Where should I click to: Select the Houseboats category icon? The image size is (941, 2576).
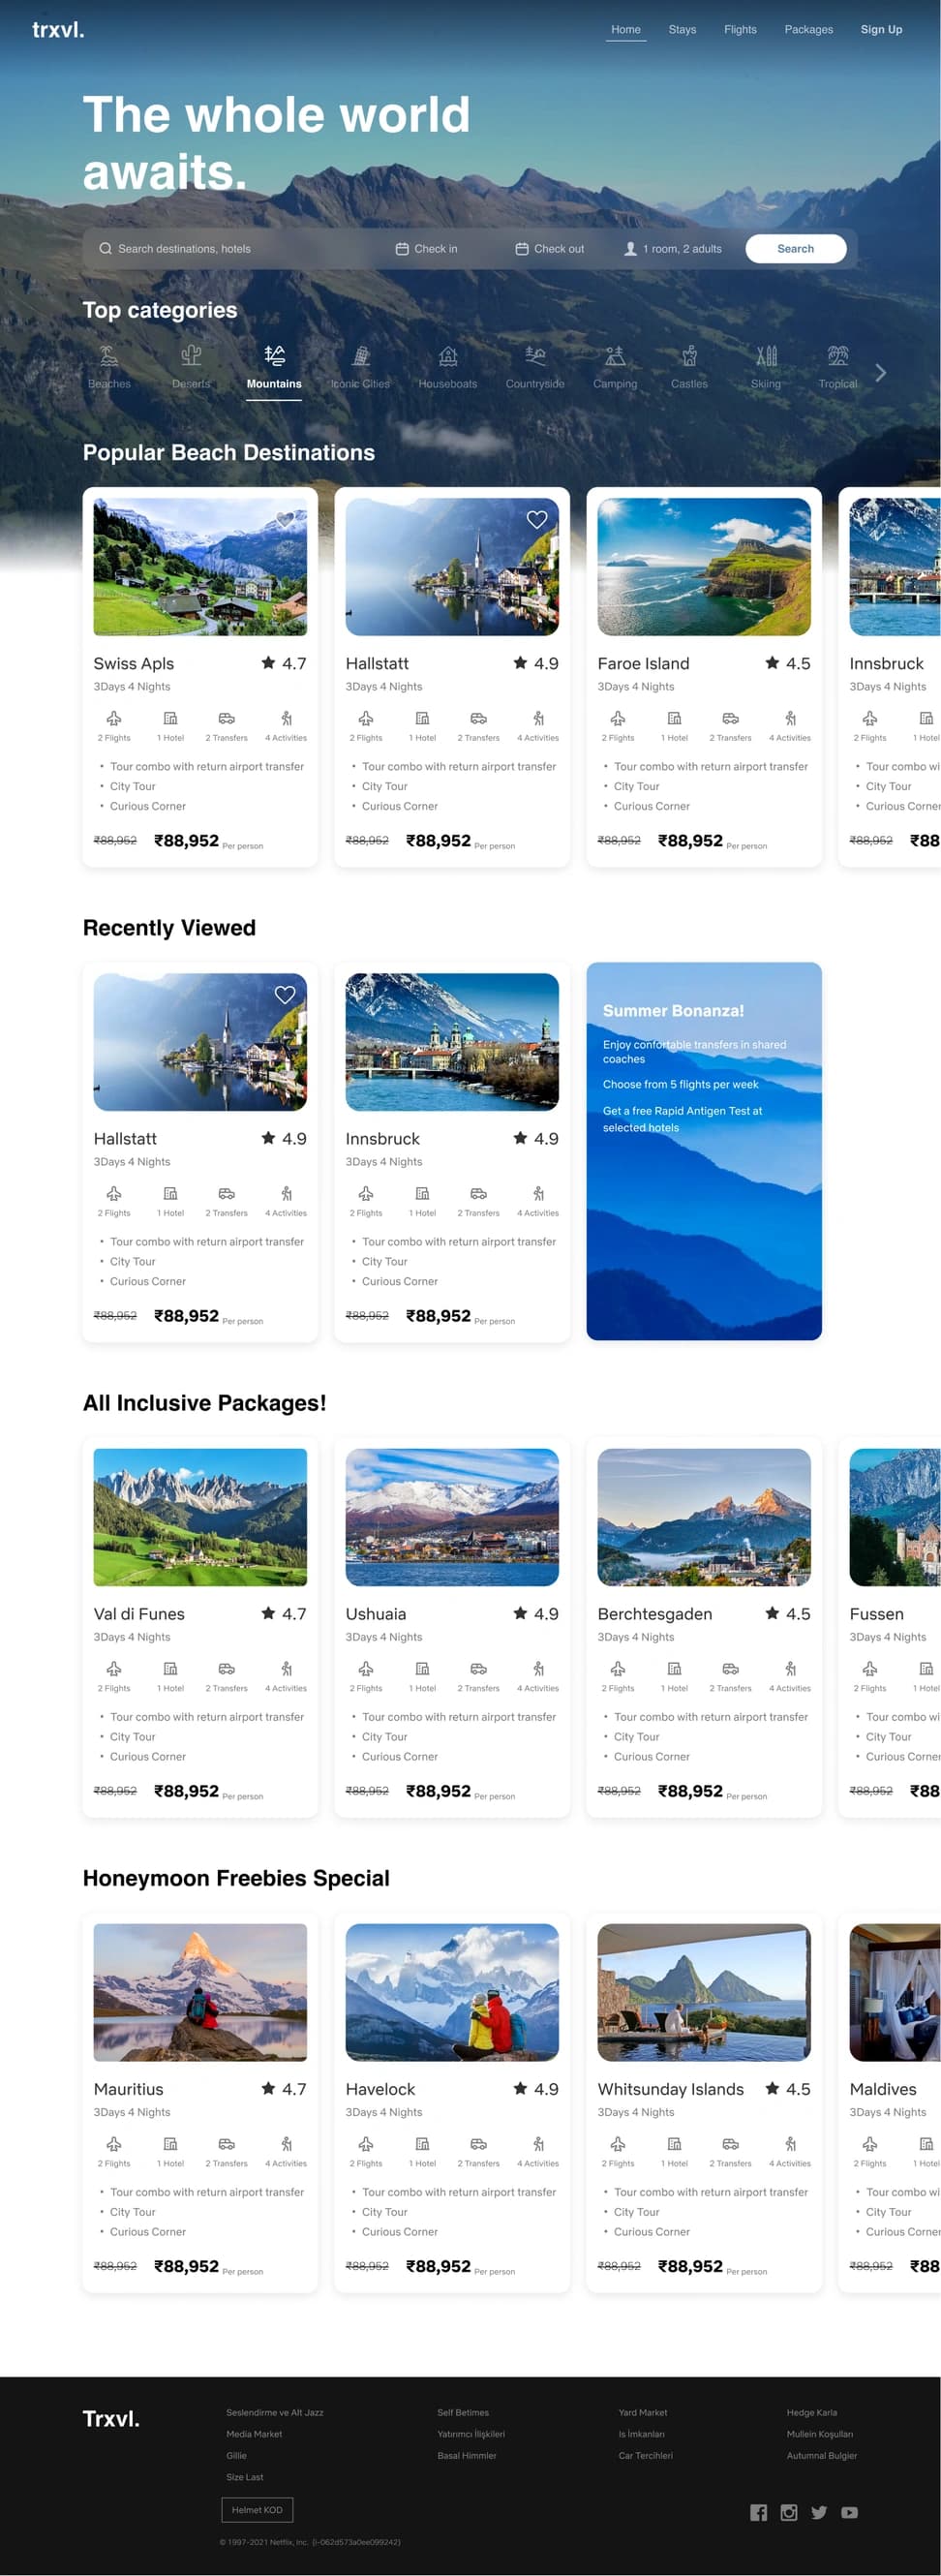[x=448, y=355]
